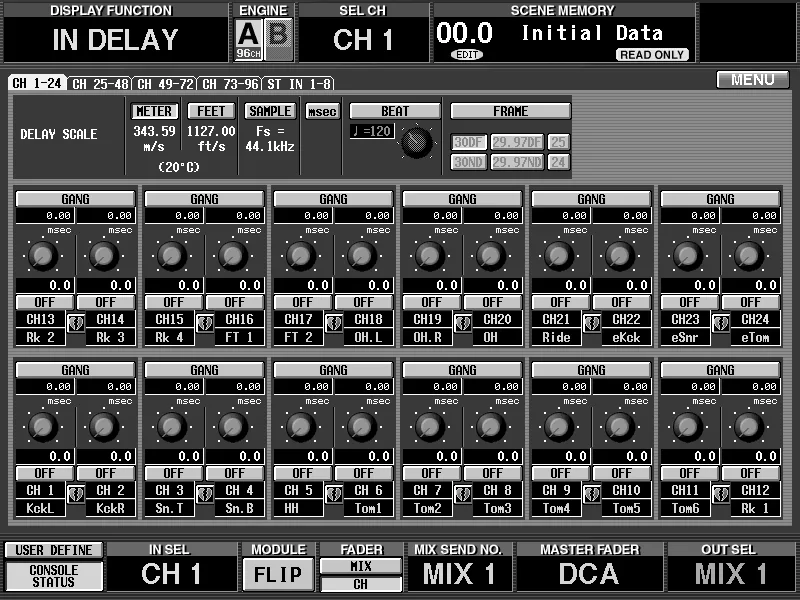Click the BEAT tempo knob

(417, 142)
